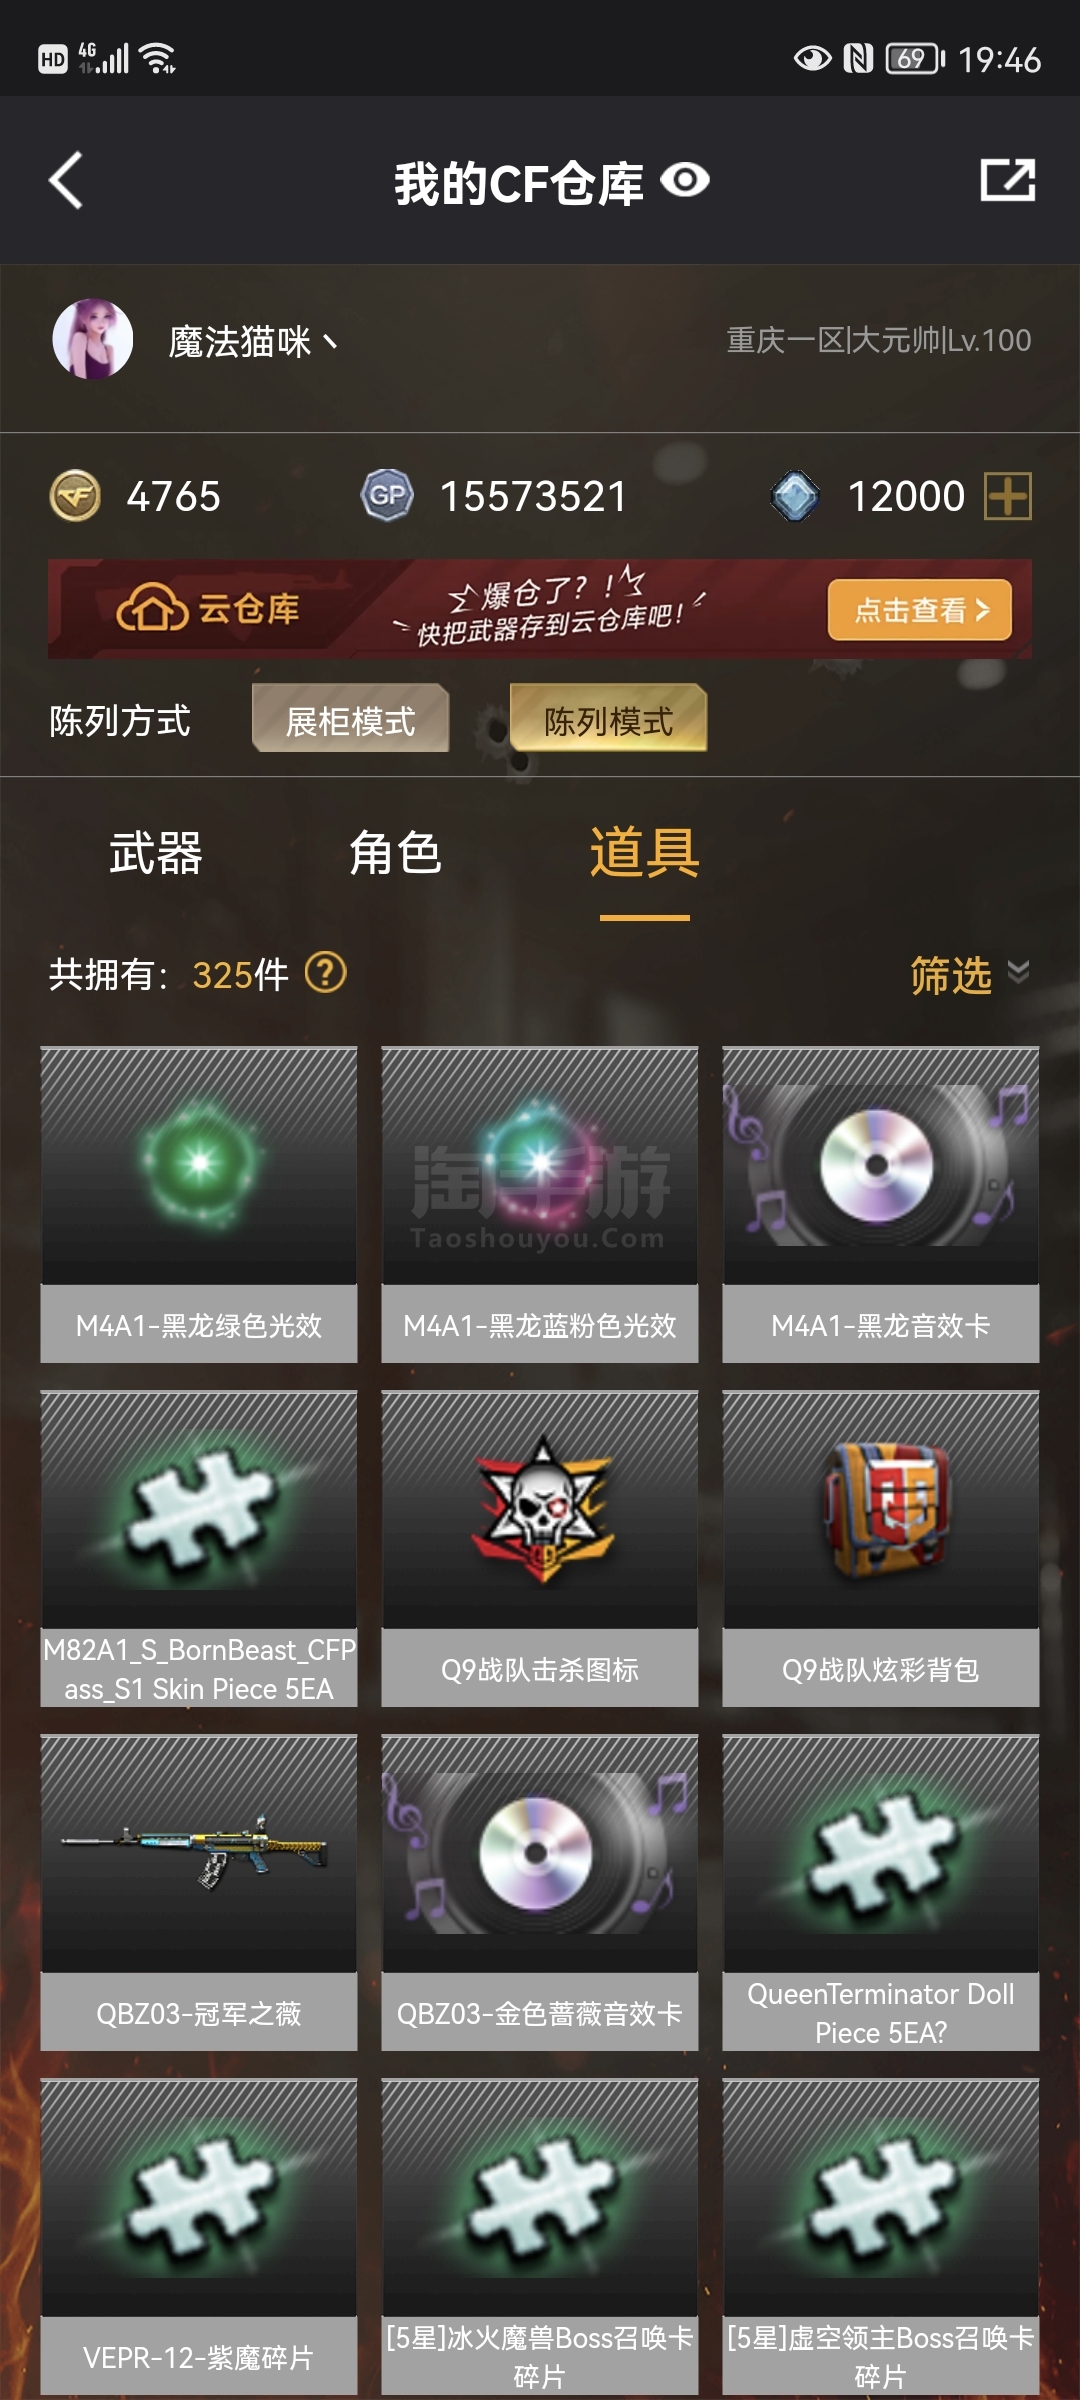Go back with the left arrow icon
1080x2400 pixels.
tap(66, 181)
